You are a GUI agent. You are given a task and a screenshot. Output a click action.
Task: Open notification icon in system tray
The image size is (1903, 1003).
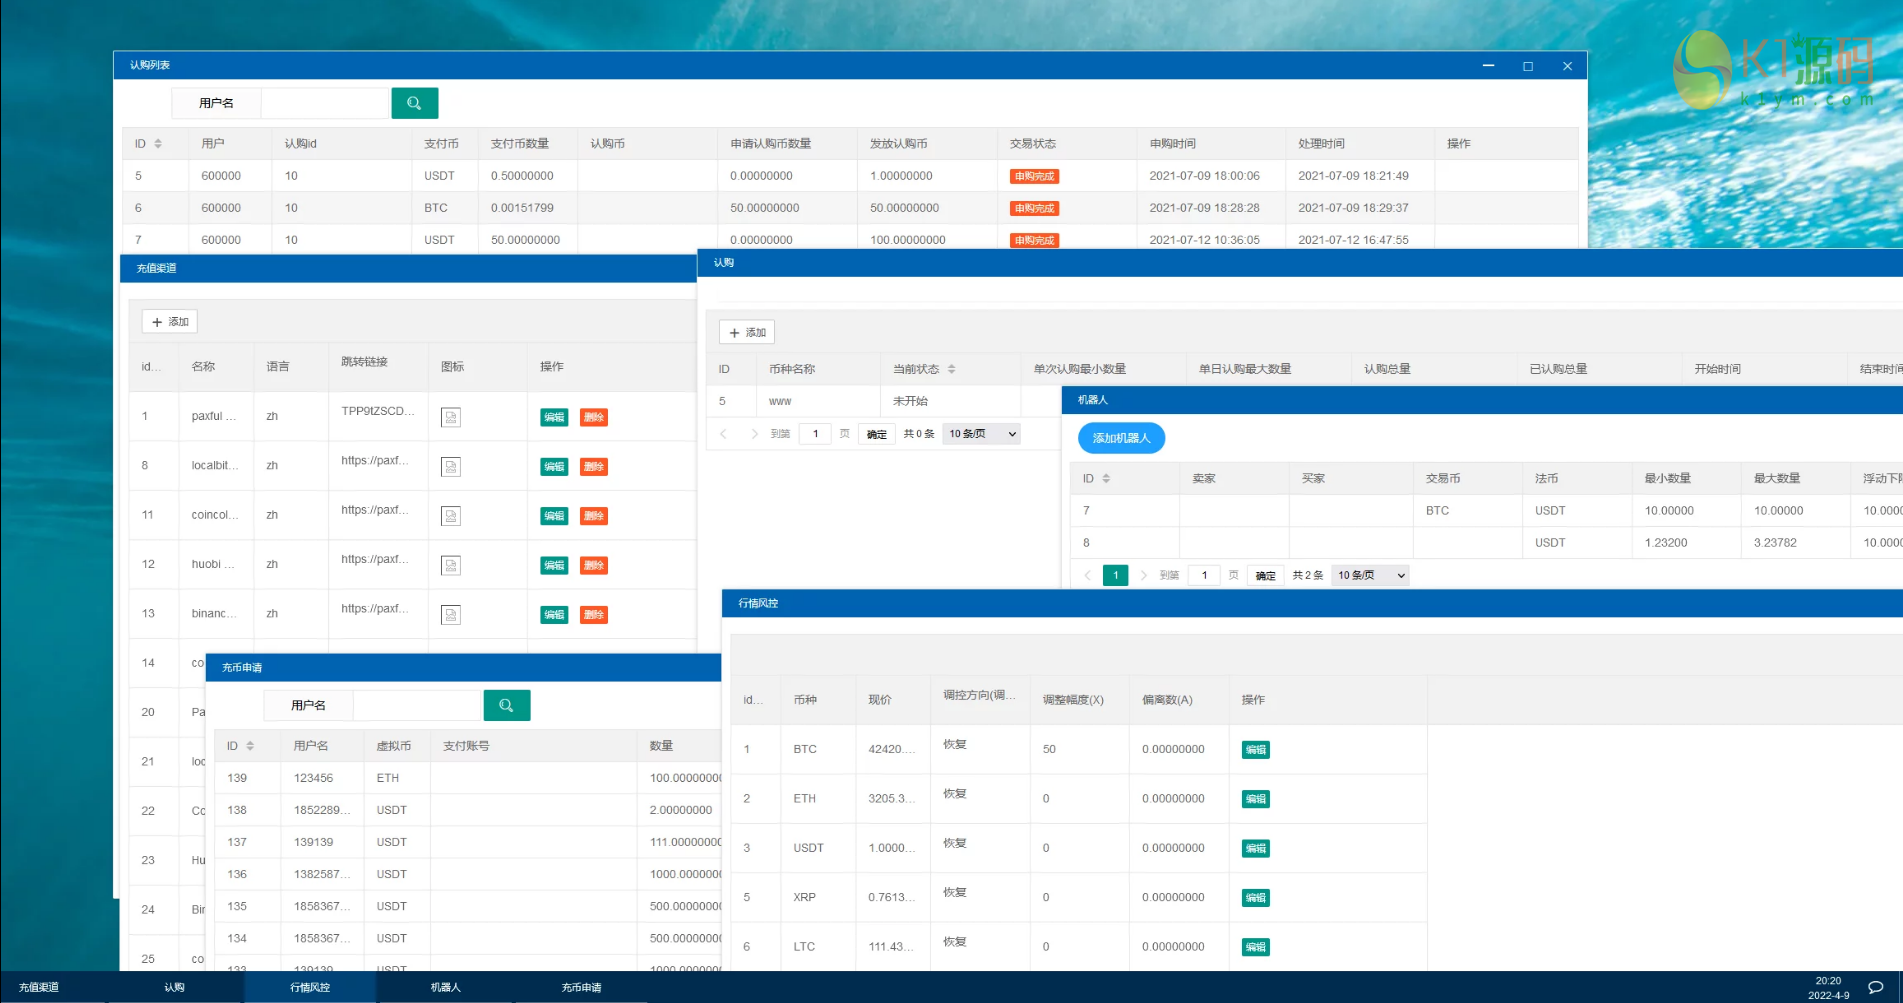point(1875,987)
